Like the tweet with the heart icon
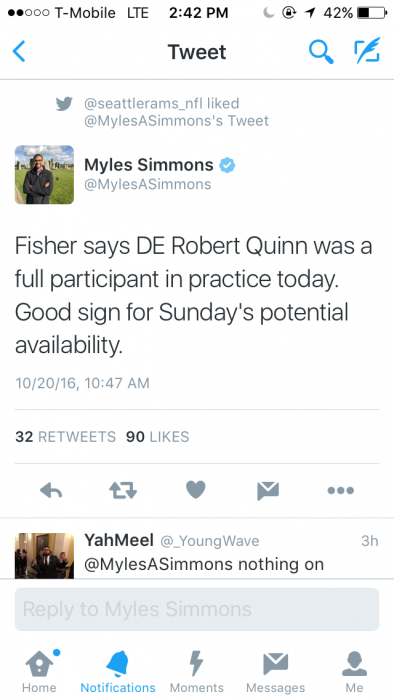This screenshot has width=394, height=700. pyautogui.click(x=195, y=490)
